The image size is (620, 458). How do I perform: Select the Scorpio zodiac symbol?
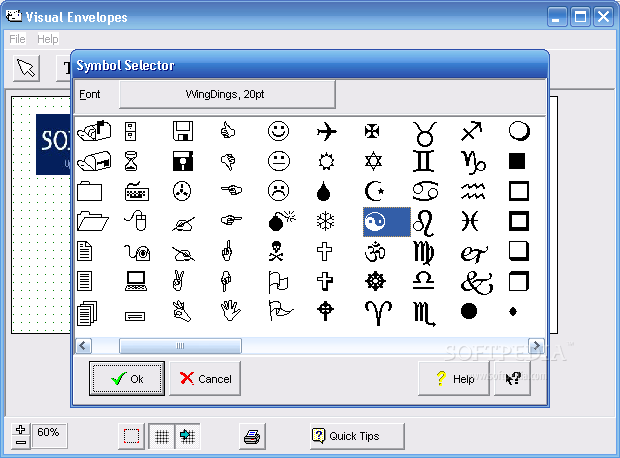coord(424,314)
